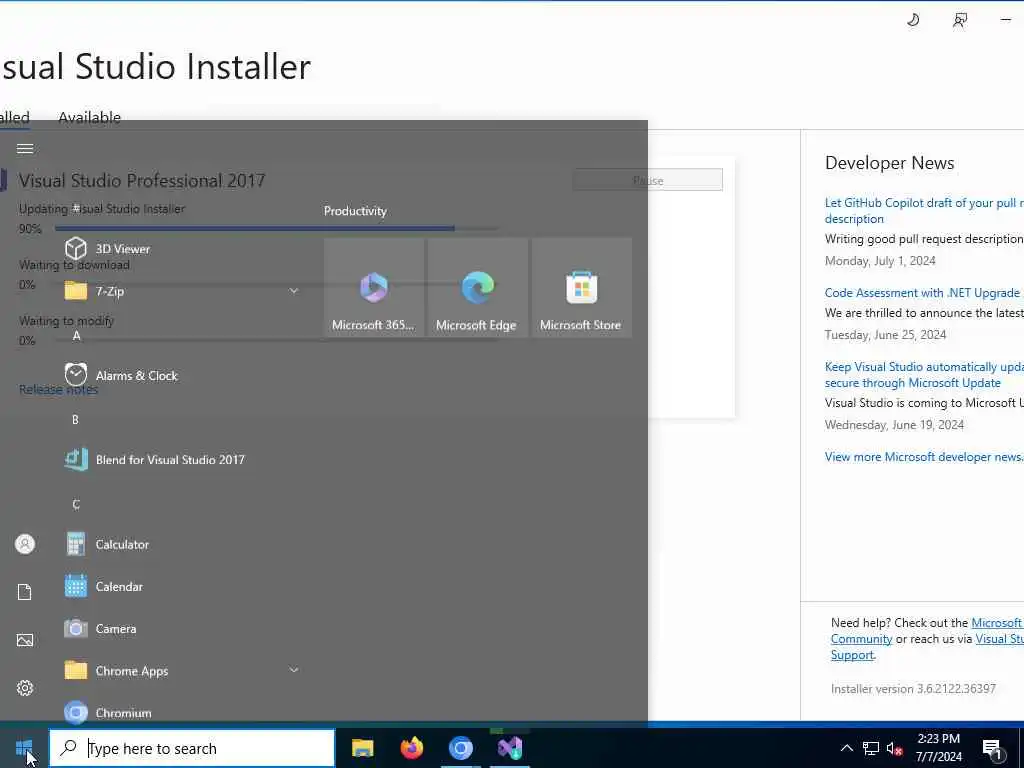Expand the Chrome Apps folder chevron
This screenshot has height=768, width=1024.
click(294, 670)
